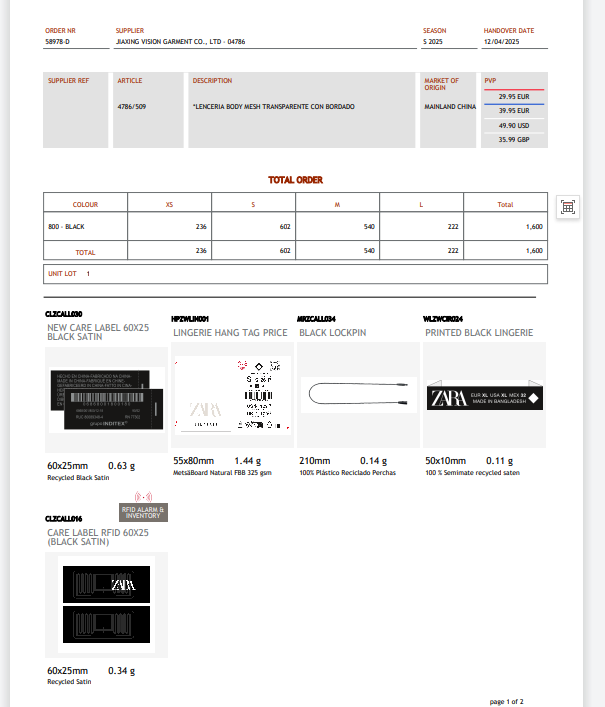Viewport: 605px width, 707px height.
Task: Select order number 58978-D
Action: click(x=58, y=42)
